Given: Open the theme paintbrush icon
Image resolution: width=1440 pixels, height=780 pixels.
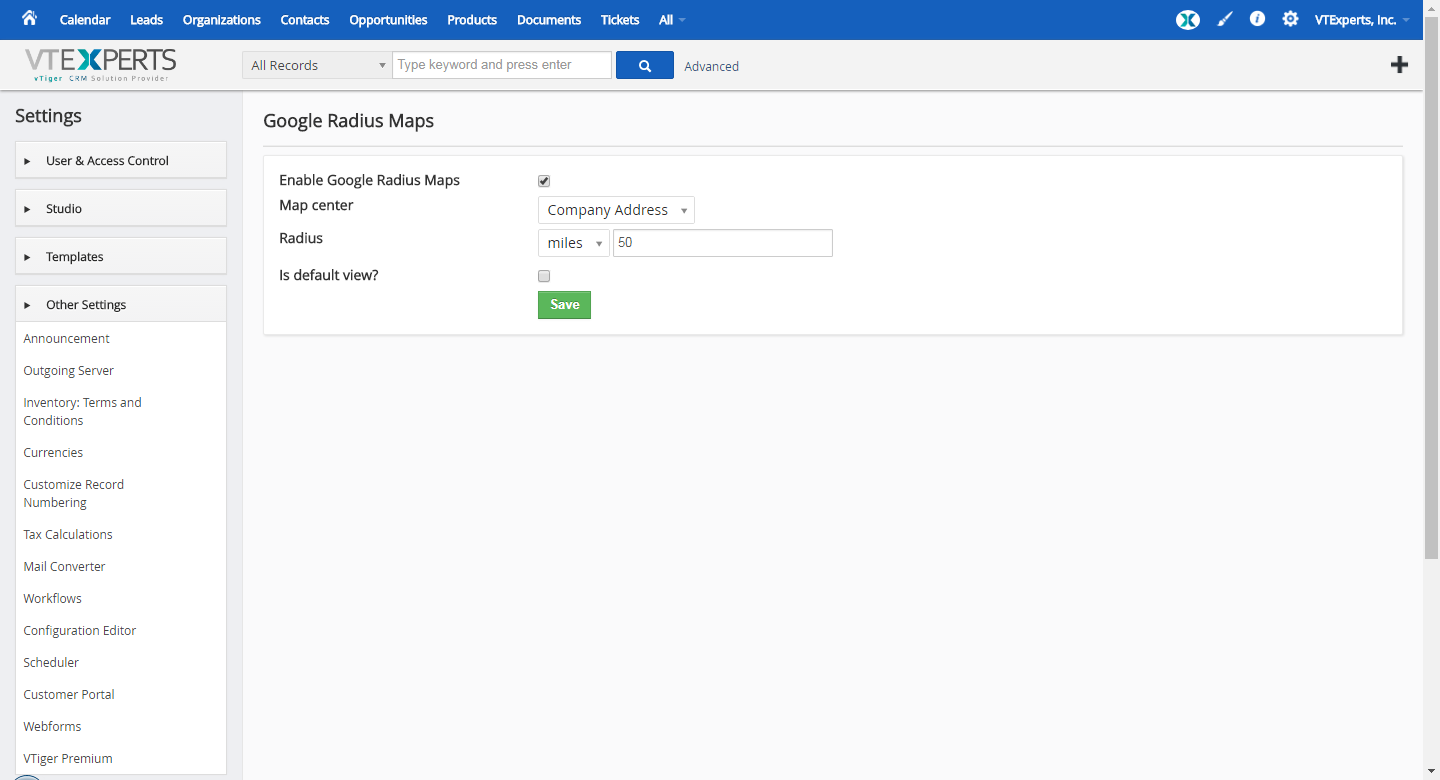Looking at the screenshot, I should point(1225,19).
